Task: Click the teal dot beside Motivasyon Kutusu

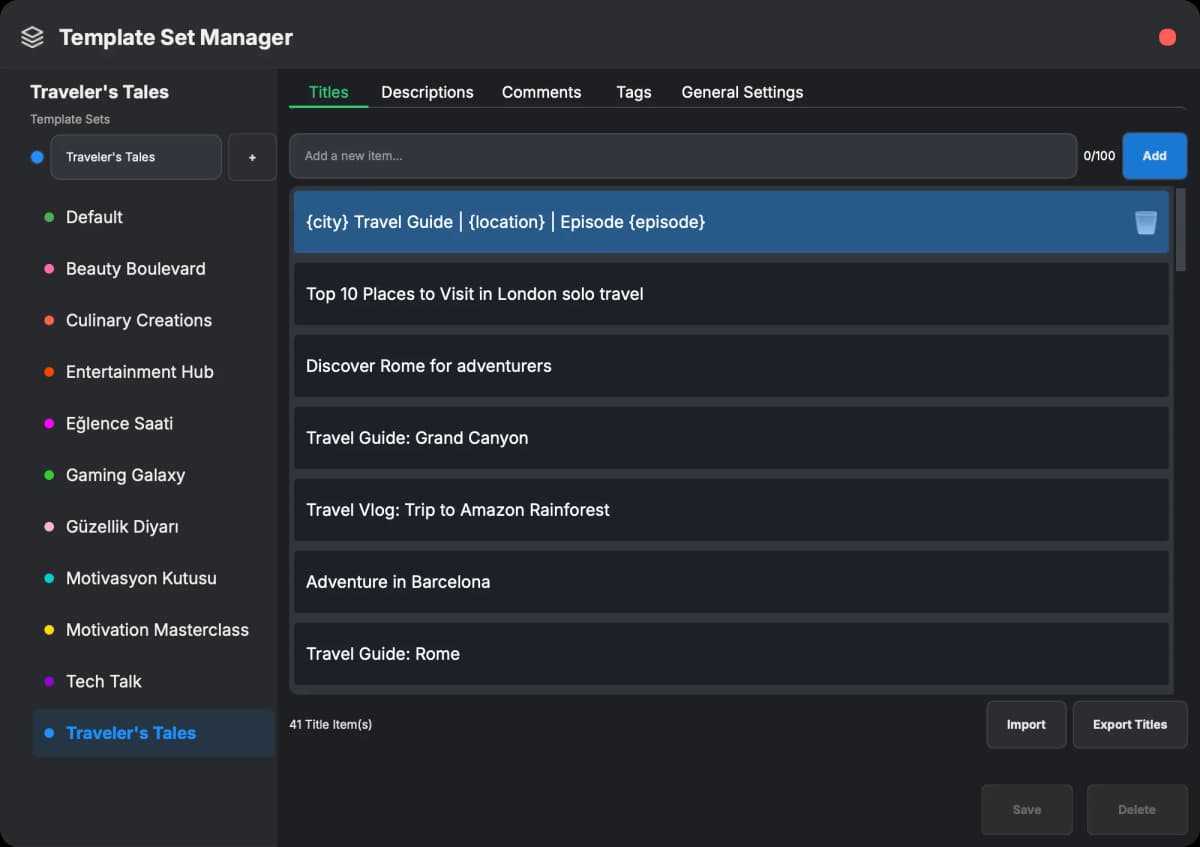Action: [x=48, y=578]
